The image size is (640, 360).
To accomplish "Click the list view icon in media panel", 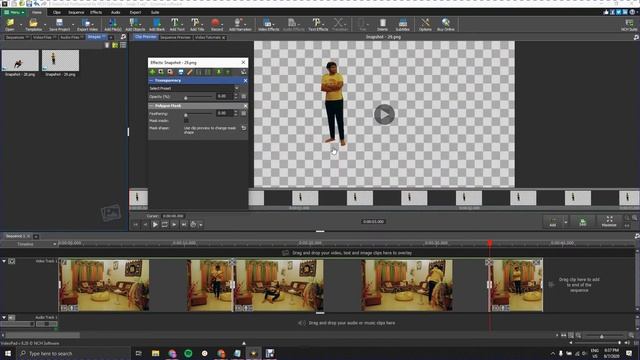I will 123,45.
